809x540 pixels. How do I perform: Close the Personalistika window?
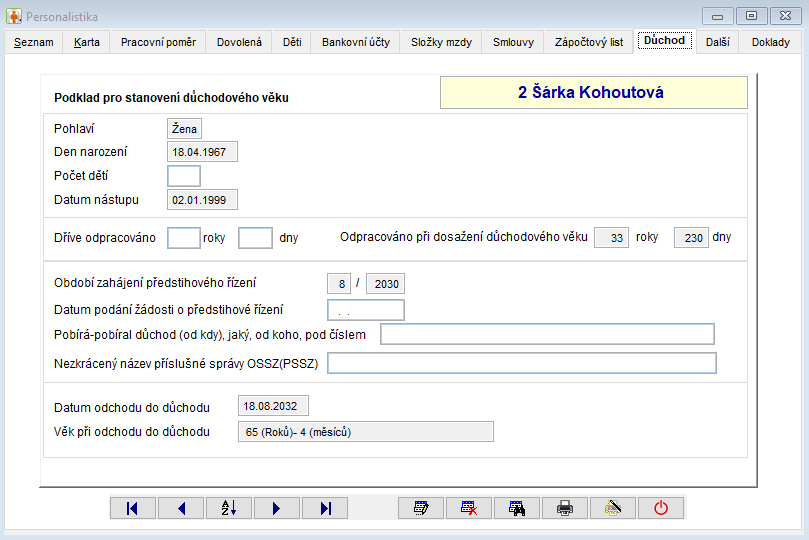[x=785, y=16]
